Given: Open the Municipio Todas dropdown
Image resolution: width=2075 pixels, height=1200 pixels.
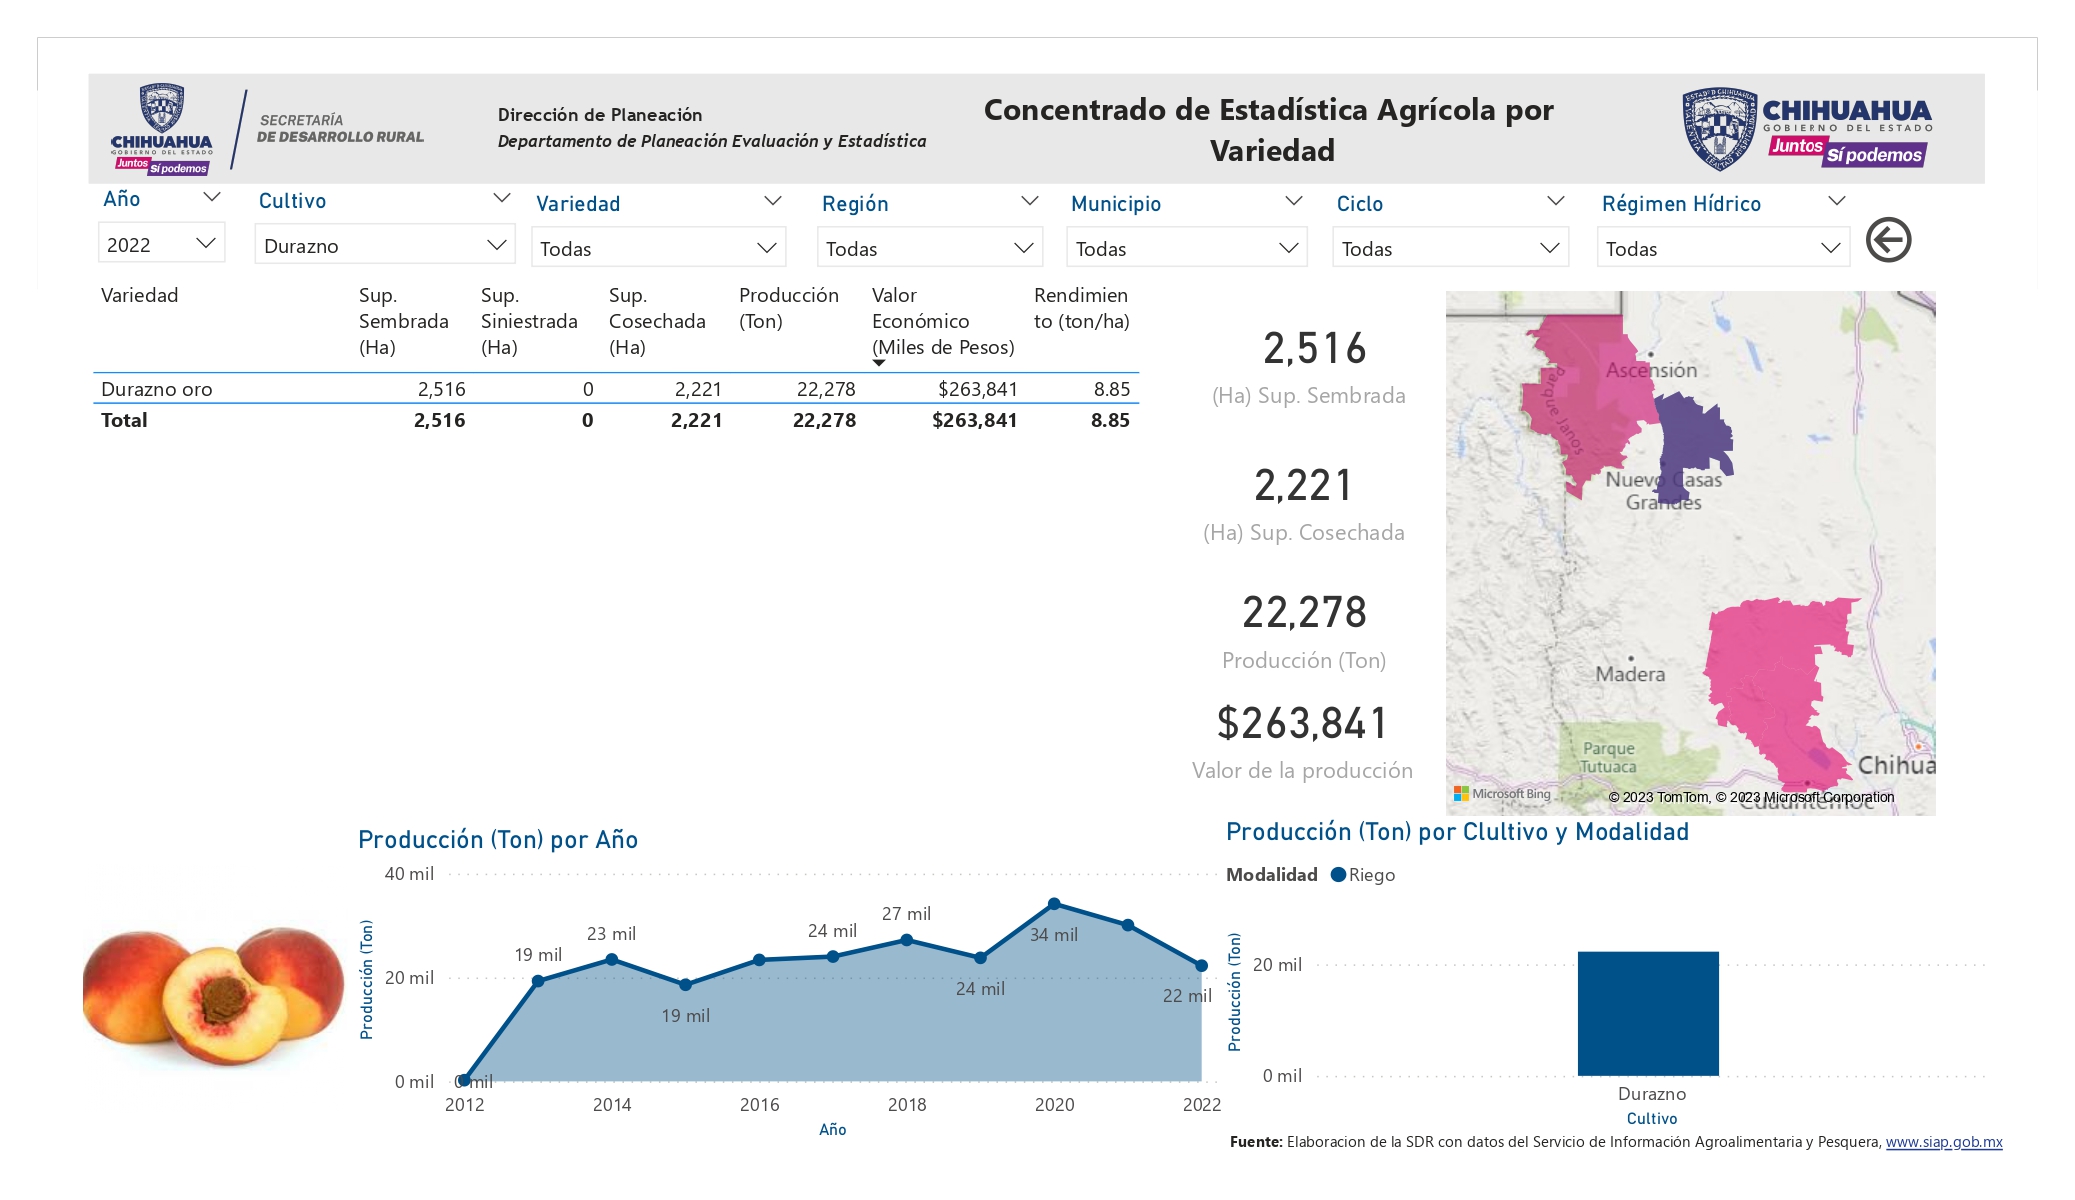Looking at the screenshot, I should 1187,248.
